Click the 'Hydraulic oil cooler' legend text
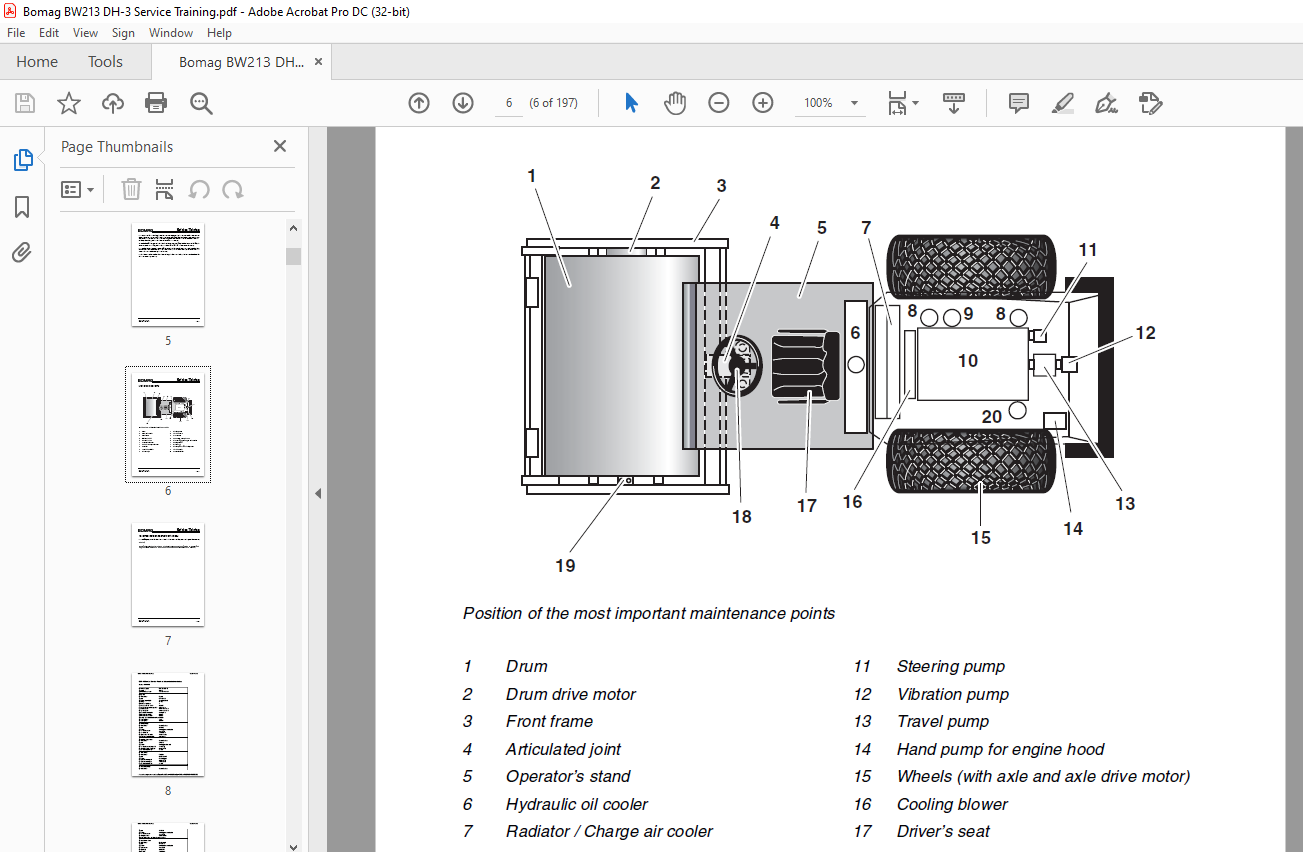The width and height of the screenshot is (1303, 852). 576,804
